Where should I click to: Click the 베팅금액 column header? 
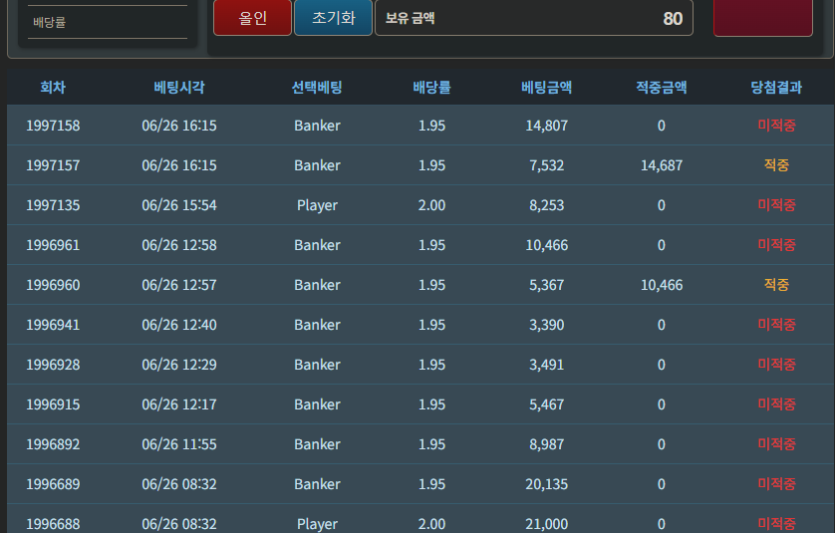pyautogui.click(x=546, y=87)
